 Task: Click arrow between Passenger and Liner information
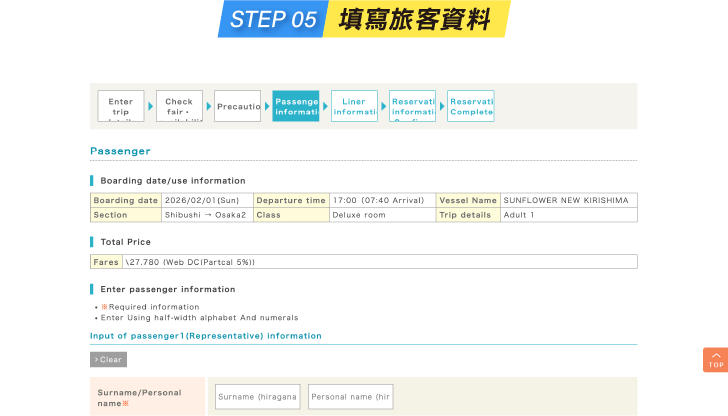coord(325,106)
